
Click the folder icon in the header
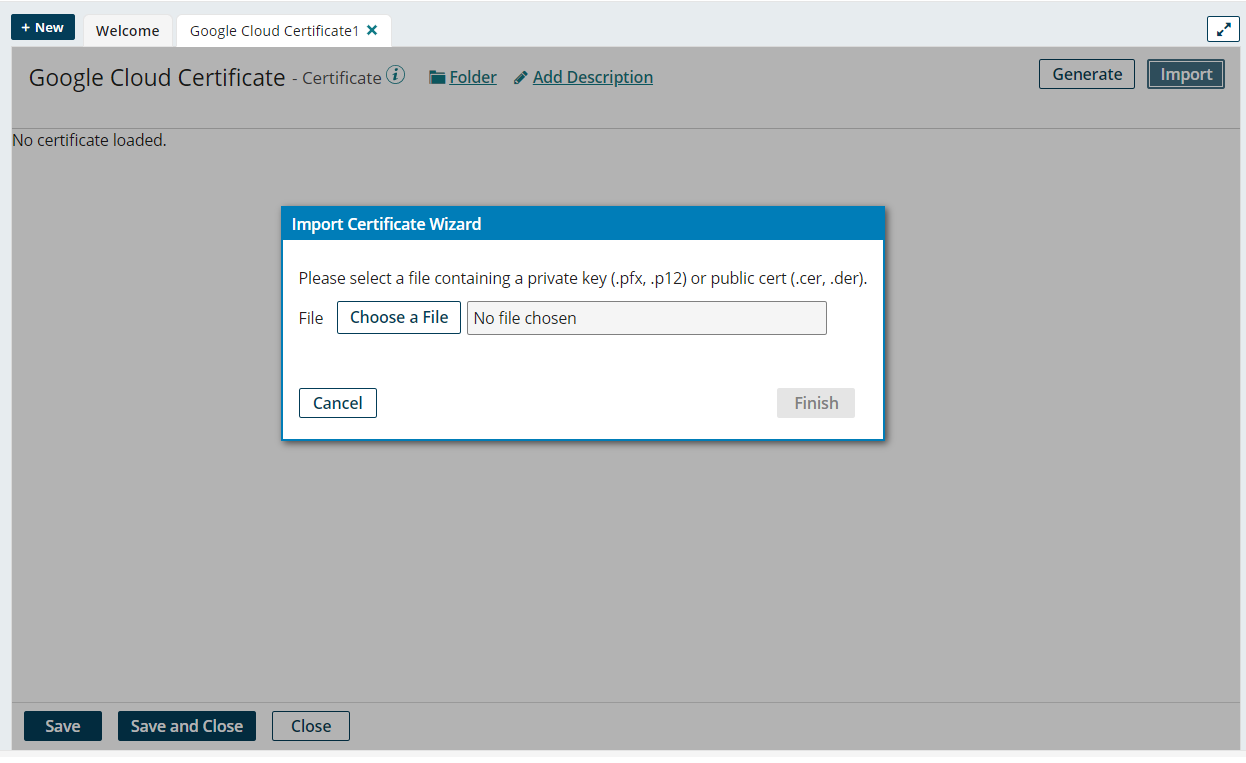coord(437,78)
